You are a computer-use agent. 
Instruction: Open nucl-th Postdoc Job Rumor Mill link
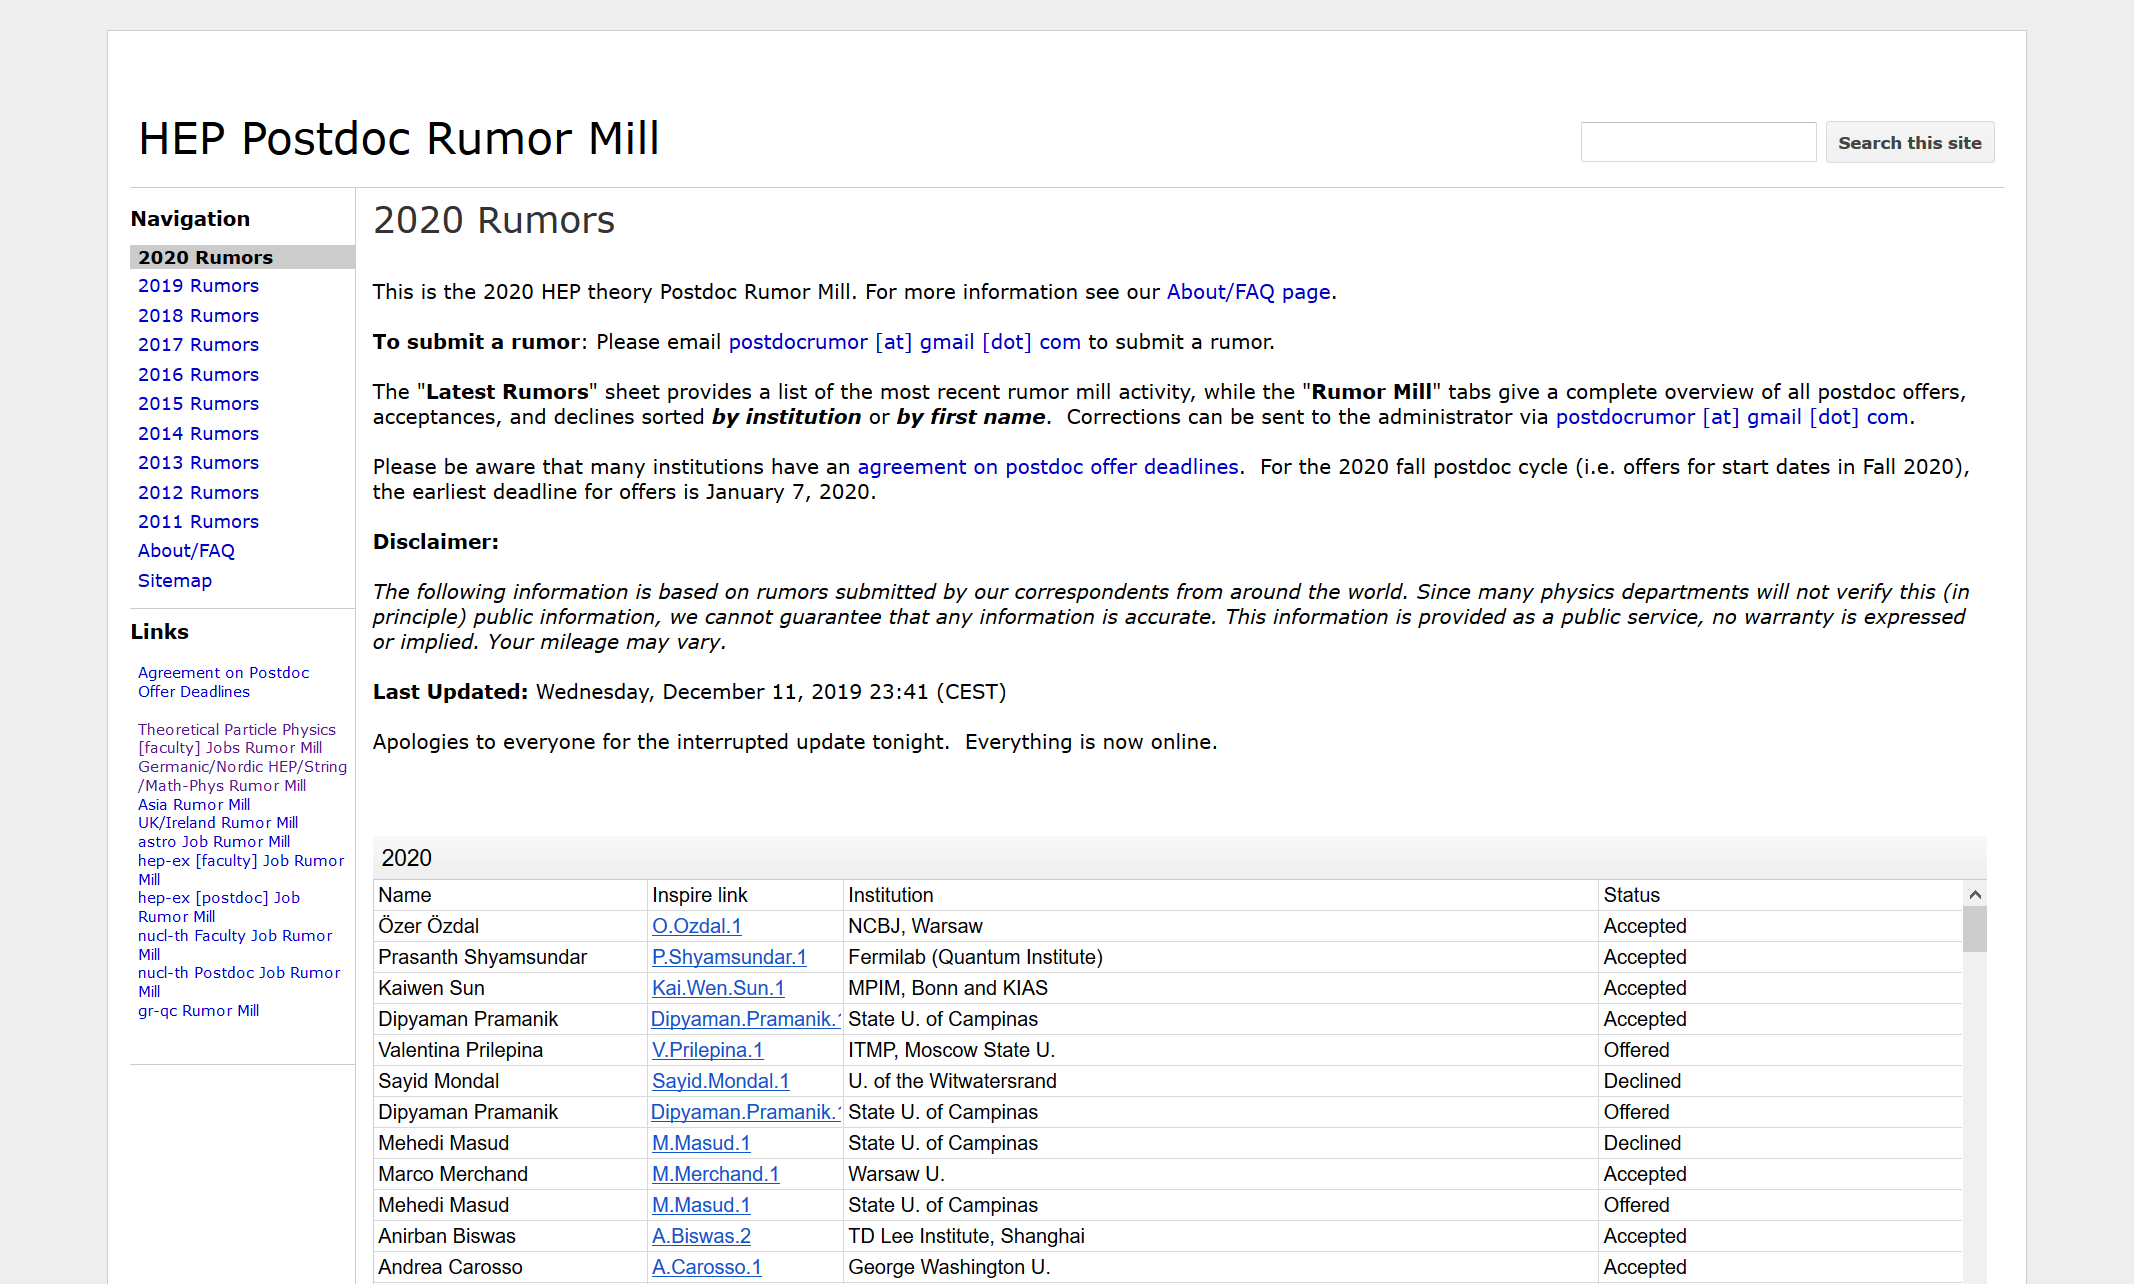click(239, 981)
